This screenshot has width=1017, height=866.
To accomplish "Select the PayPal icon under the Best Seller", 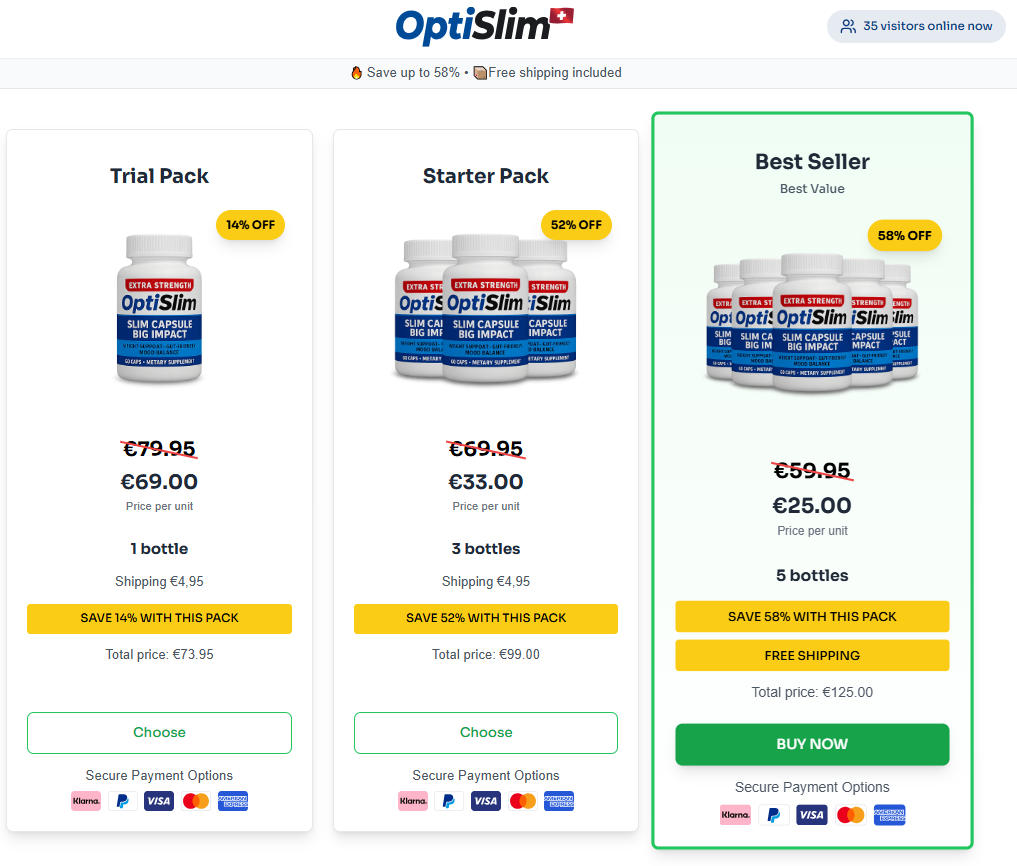I will (x=773, y=814).
